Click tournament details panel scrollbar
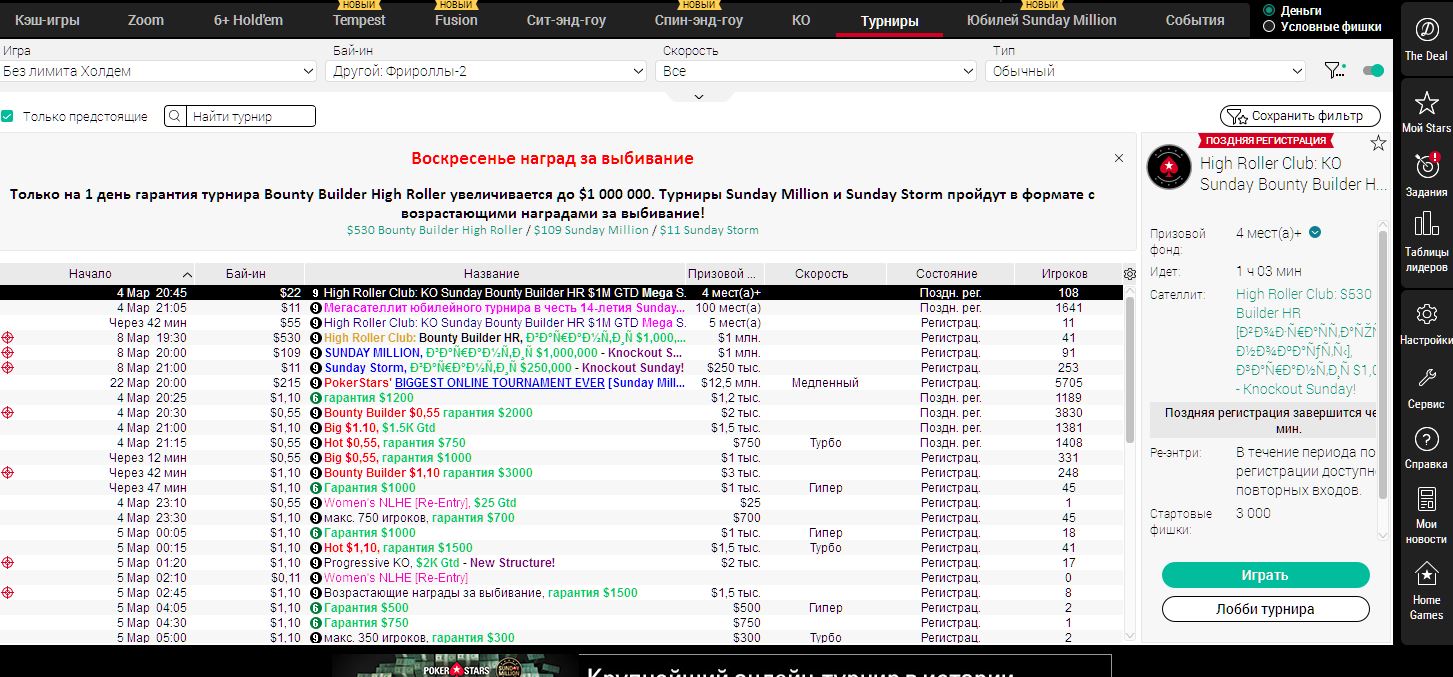This screenshot has height=677, width=1453. [x=1384, y=365]
